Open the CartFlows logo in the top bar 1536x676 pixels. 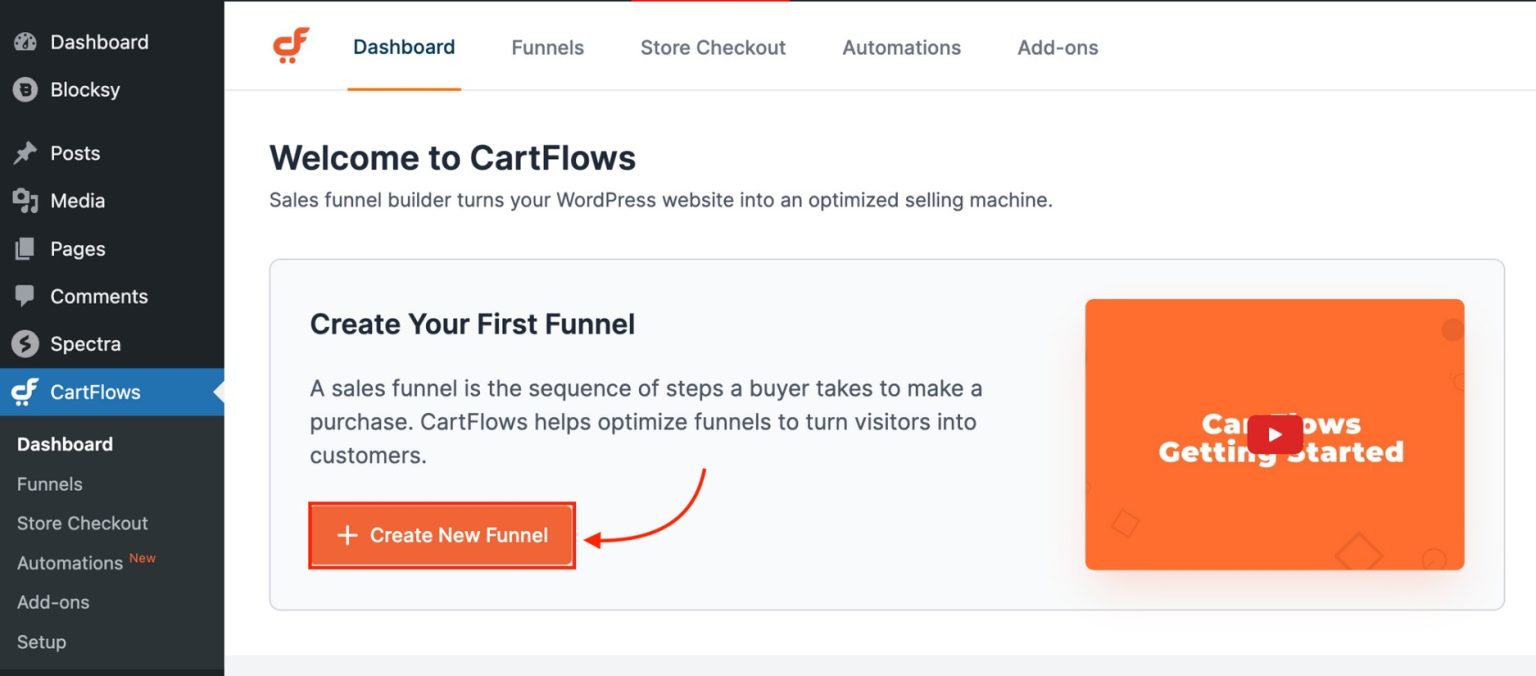click(288, 46)
